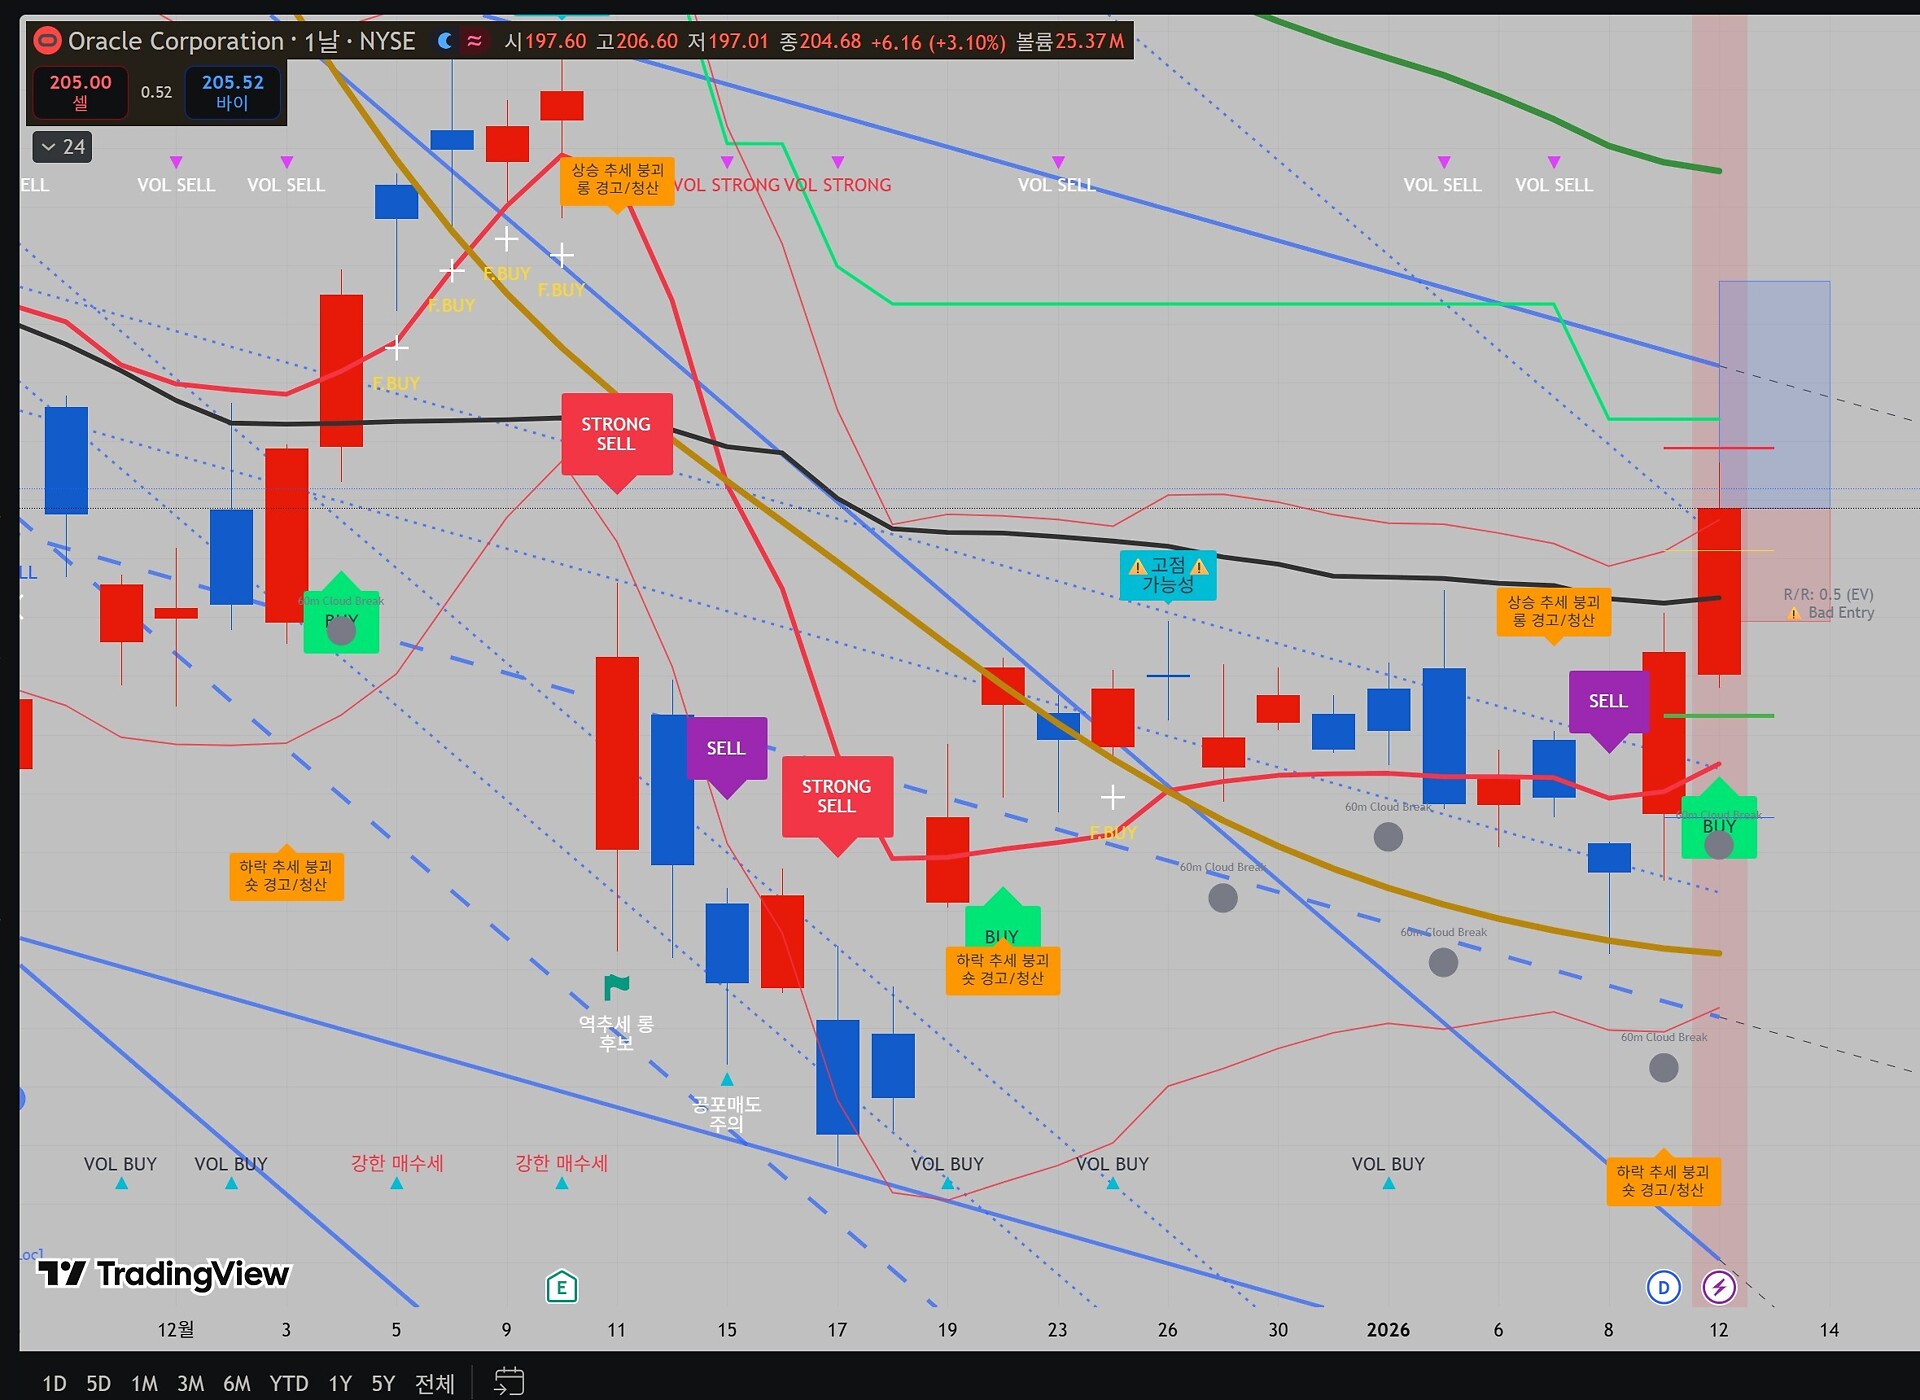The width and height of the screenshot is (1920, 1400).
Task: Show the full 전체 range
Action: pyautogui.click(x=434, y=1383)
